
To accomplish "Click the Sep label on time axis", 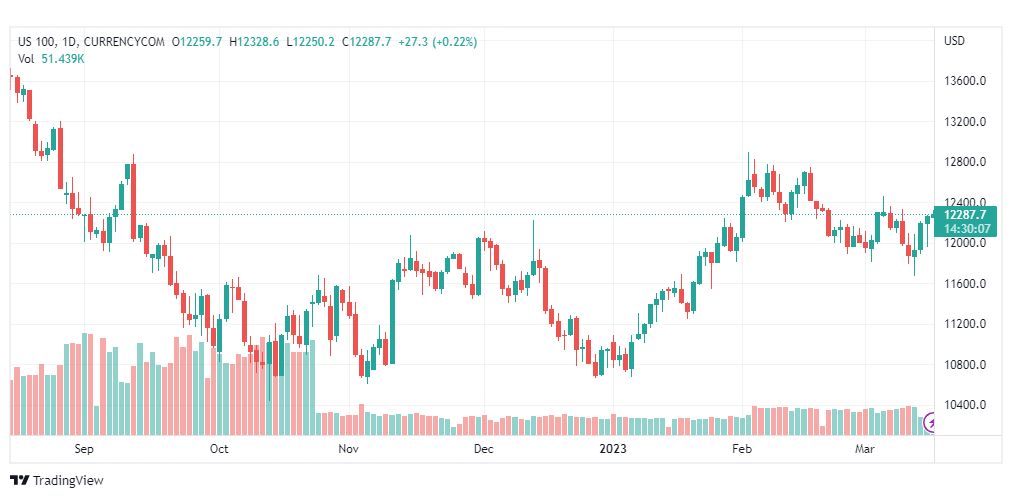I will point(84,449).
